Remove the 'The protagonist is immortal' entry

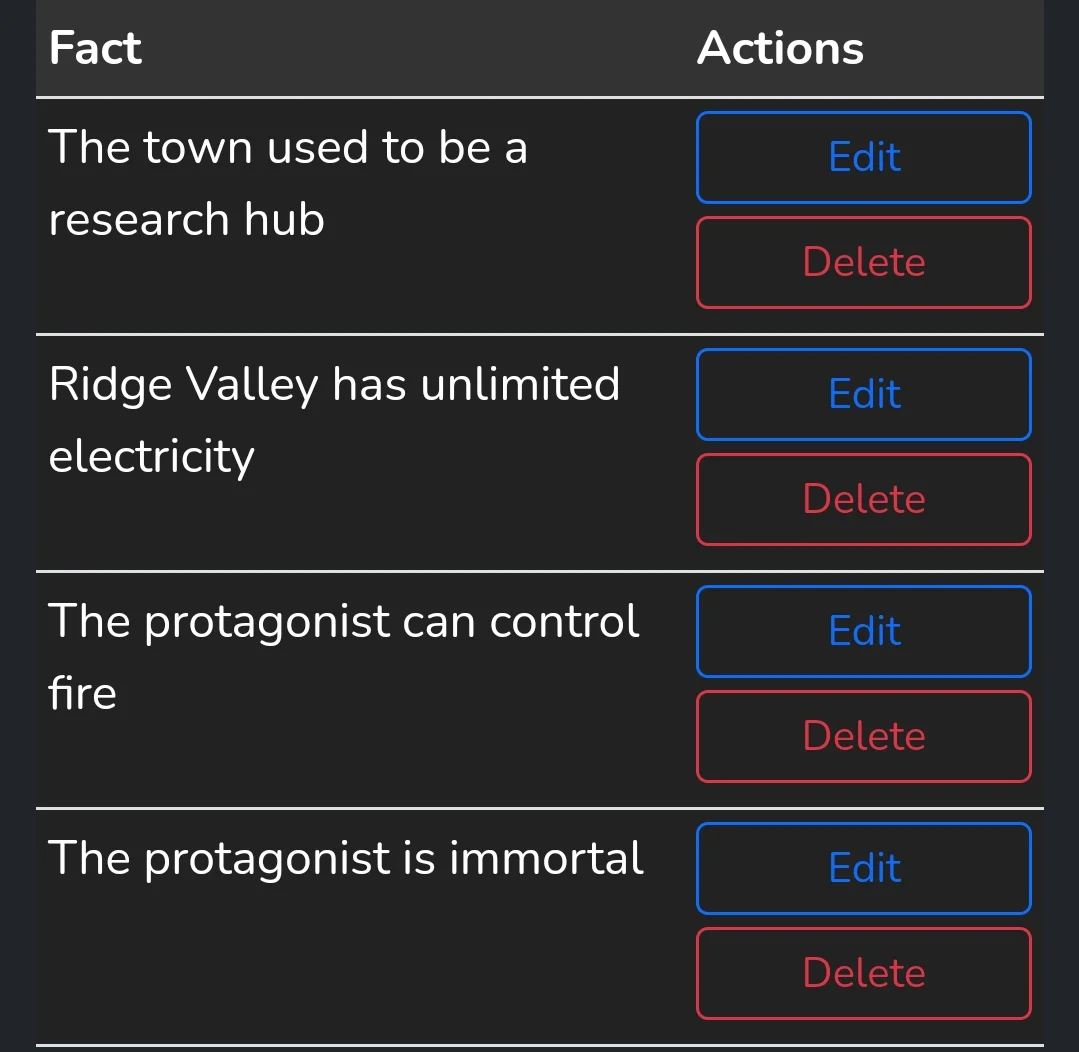coord(863,973)
